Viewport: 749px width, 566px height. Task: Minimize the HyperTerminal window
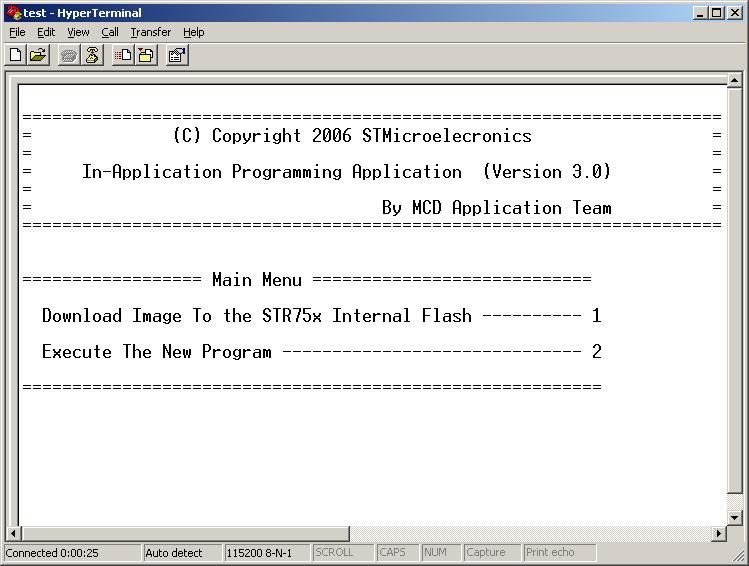[x=700, y=12]
